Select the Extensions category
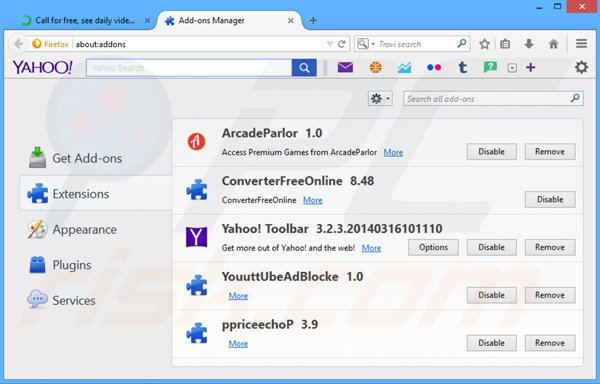Image resolution: width=600 pixels, height=384 pixels. pos(96,194)
